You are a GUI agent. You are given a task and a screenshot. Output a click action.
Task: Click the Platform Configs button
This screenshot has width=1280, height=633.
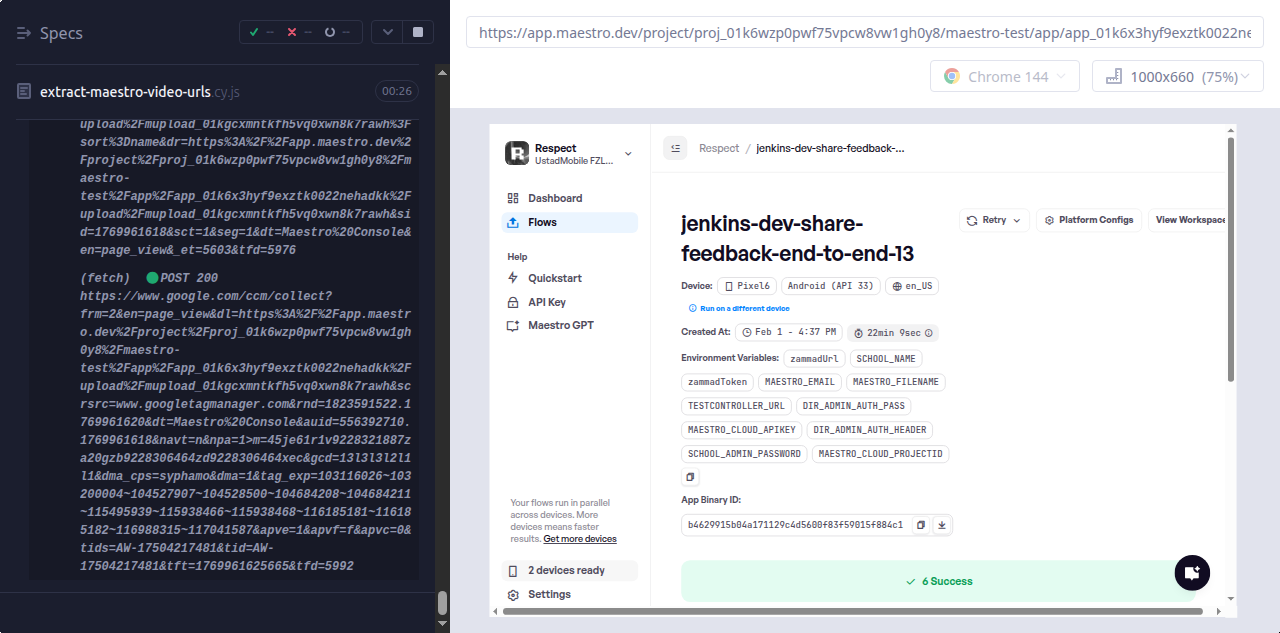tap(1089, 220)
